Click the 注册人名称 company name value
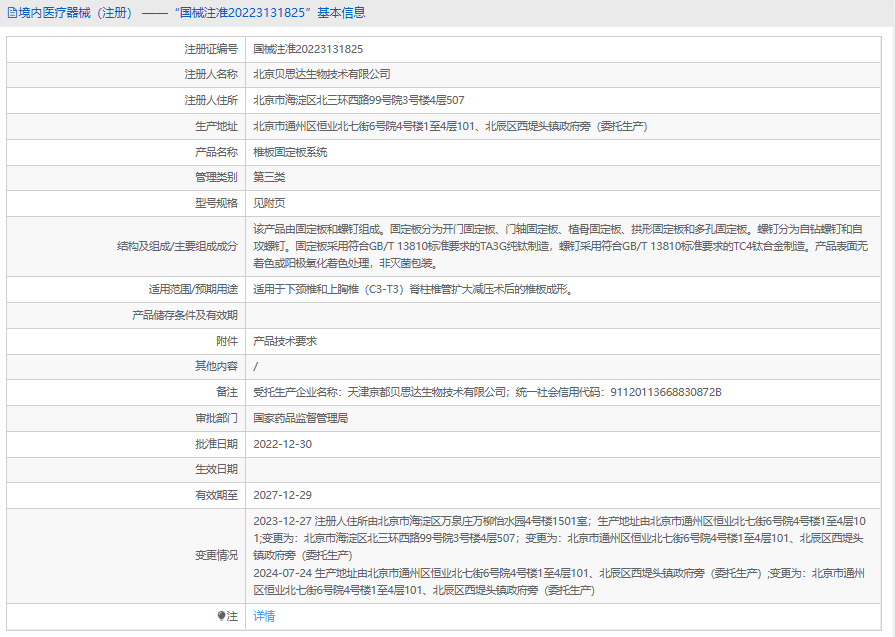Viewport: 895px width, 637px height. [322, 74]
